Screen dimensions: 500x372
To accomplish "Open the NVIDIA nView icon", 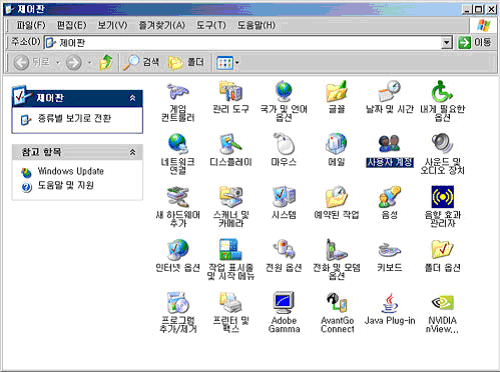I will click(x=442, y=303).
